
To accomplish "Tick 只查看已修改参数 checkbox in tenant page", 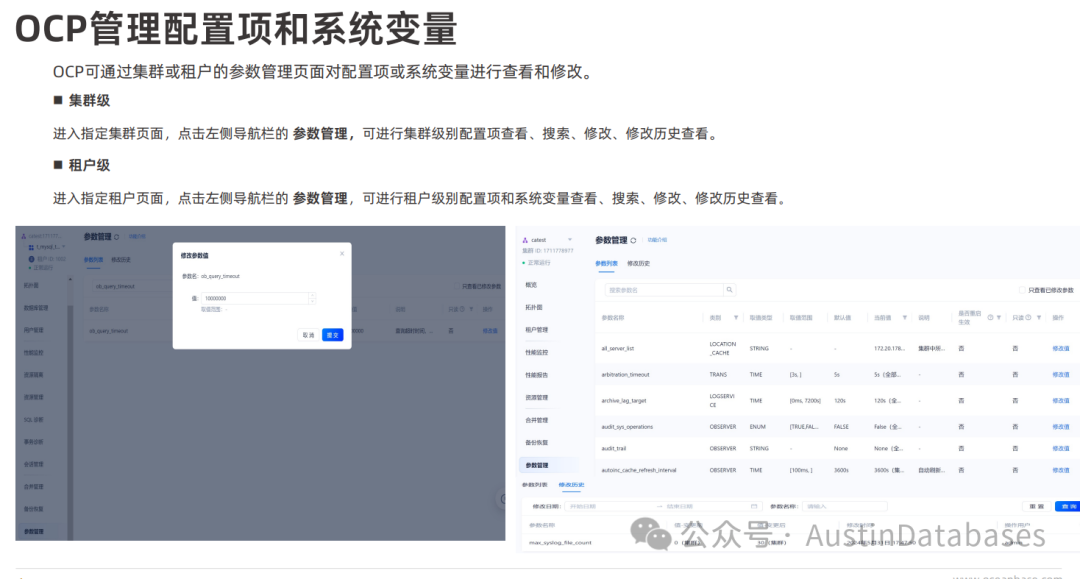I will coord(457,286).
